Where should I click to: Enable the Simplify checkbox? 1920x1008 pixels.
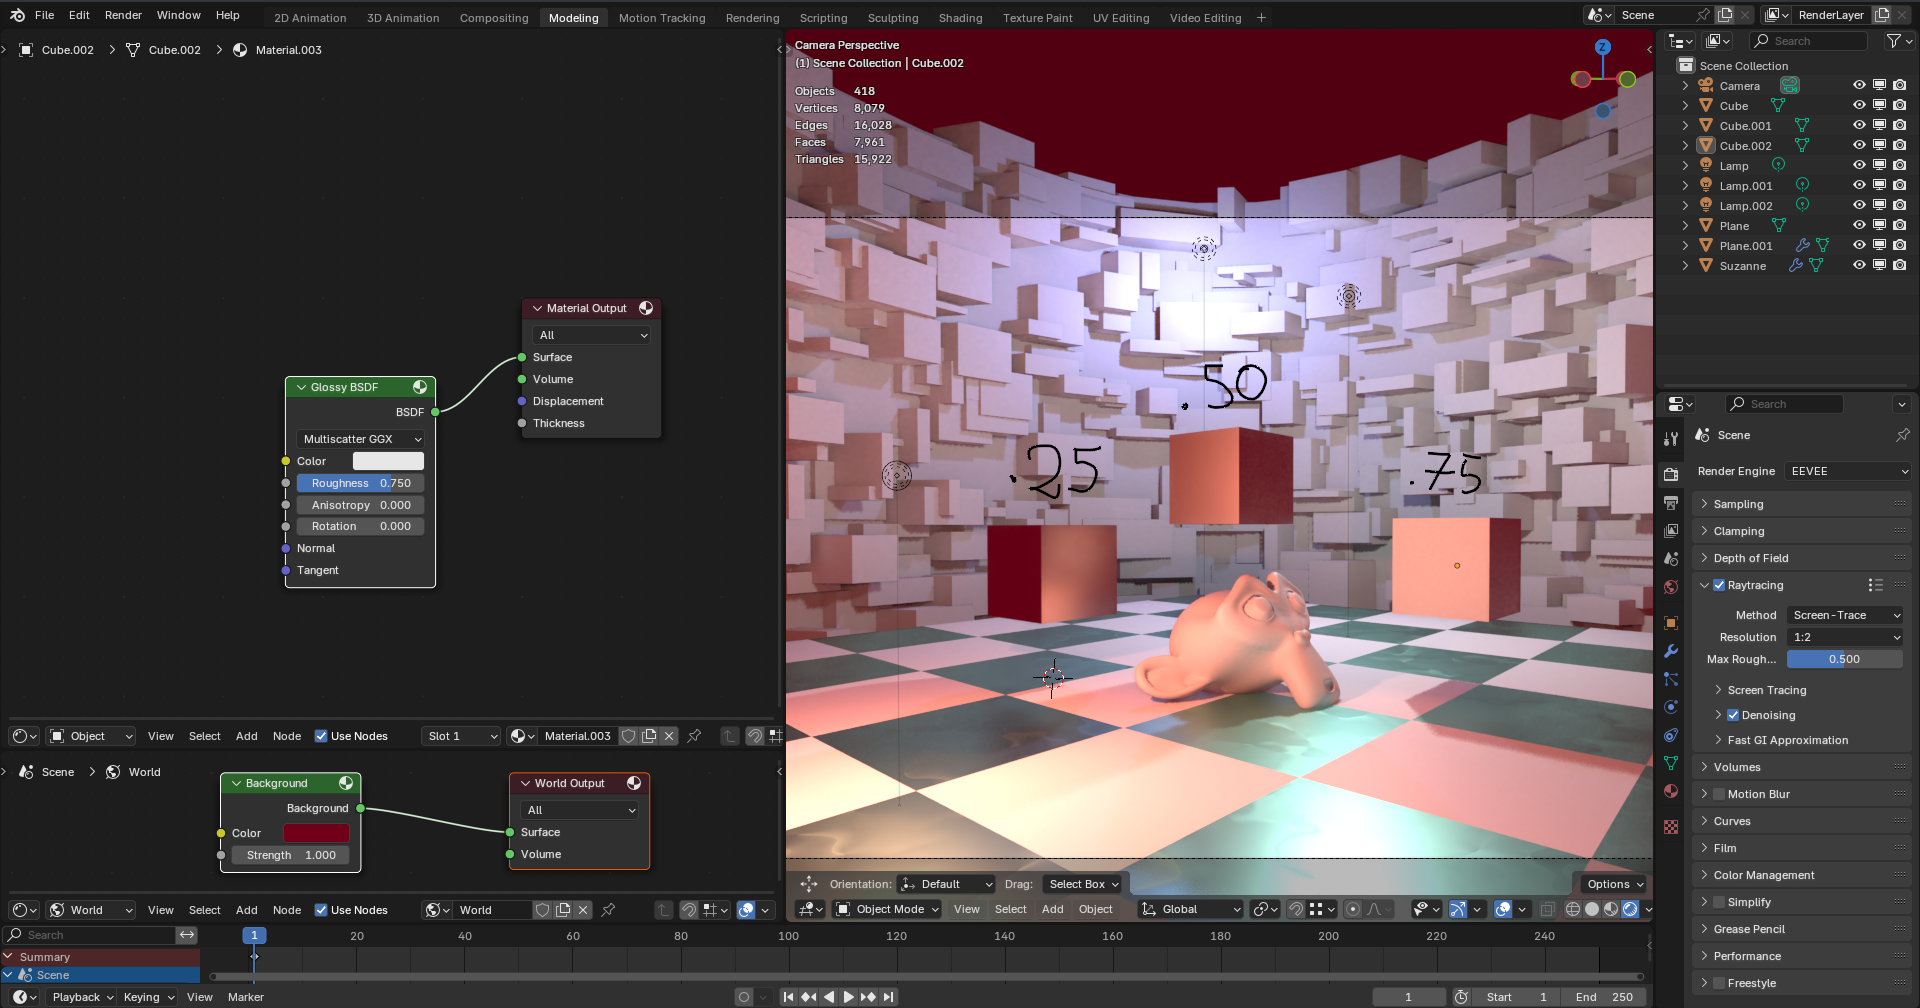click(x=1719, y=902)
